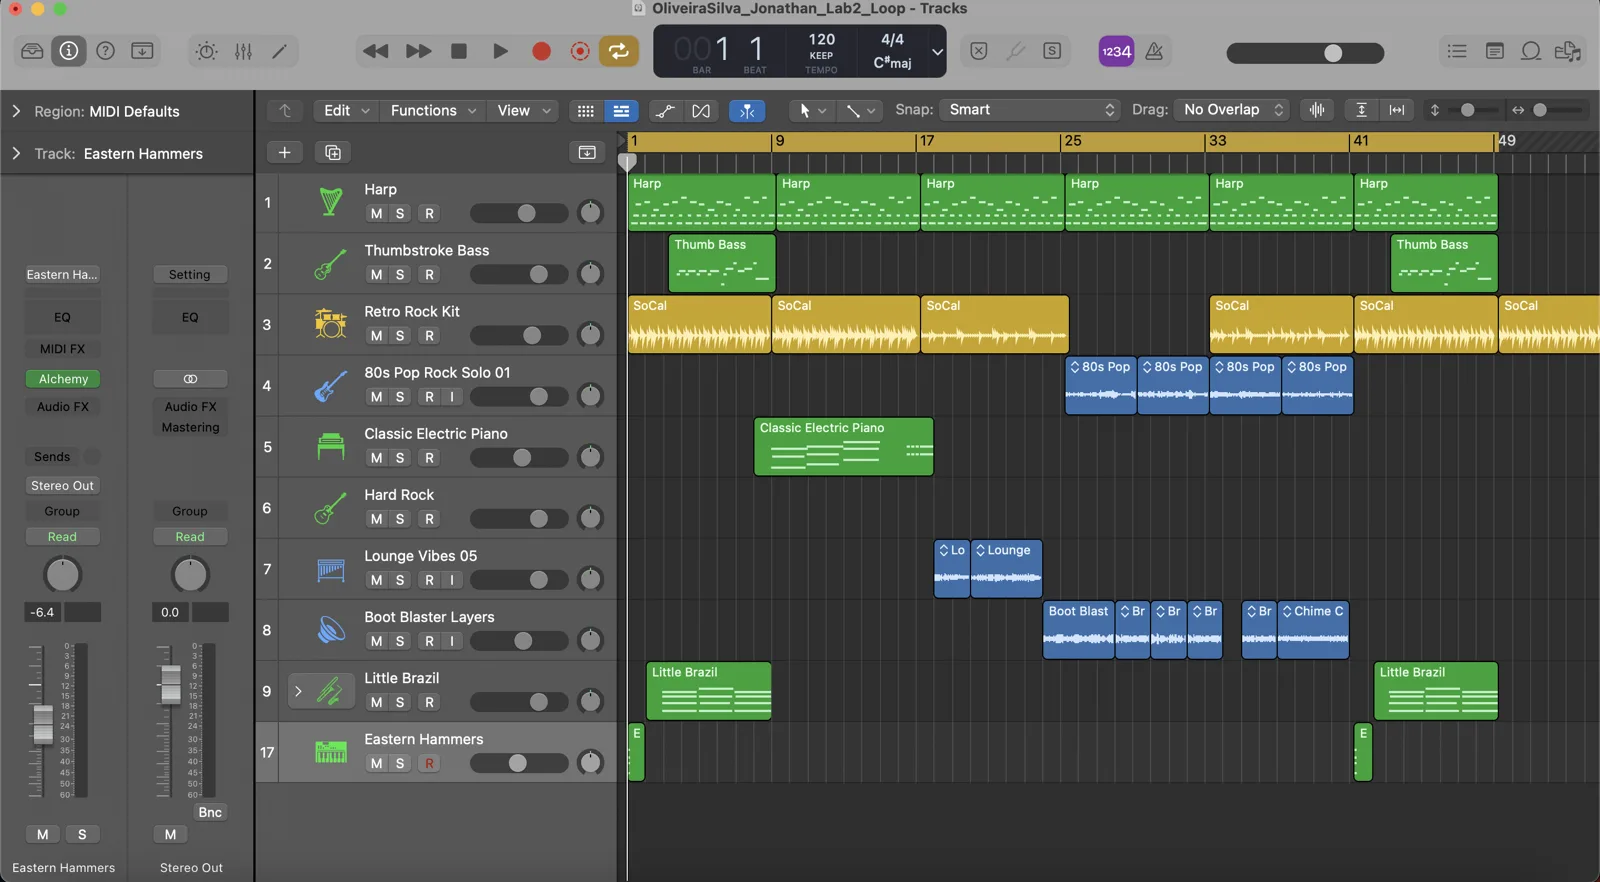Click the Harp track instrument icon
This screenshot has width=1600, height=882.
click(x=331, y=202)
